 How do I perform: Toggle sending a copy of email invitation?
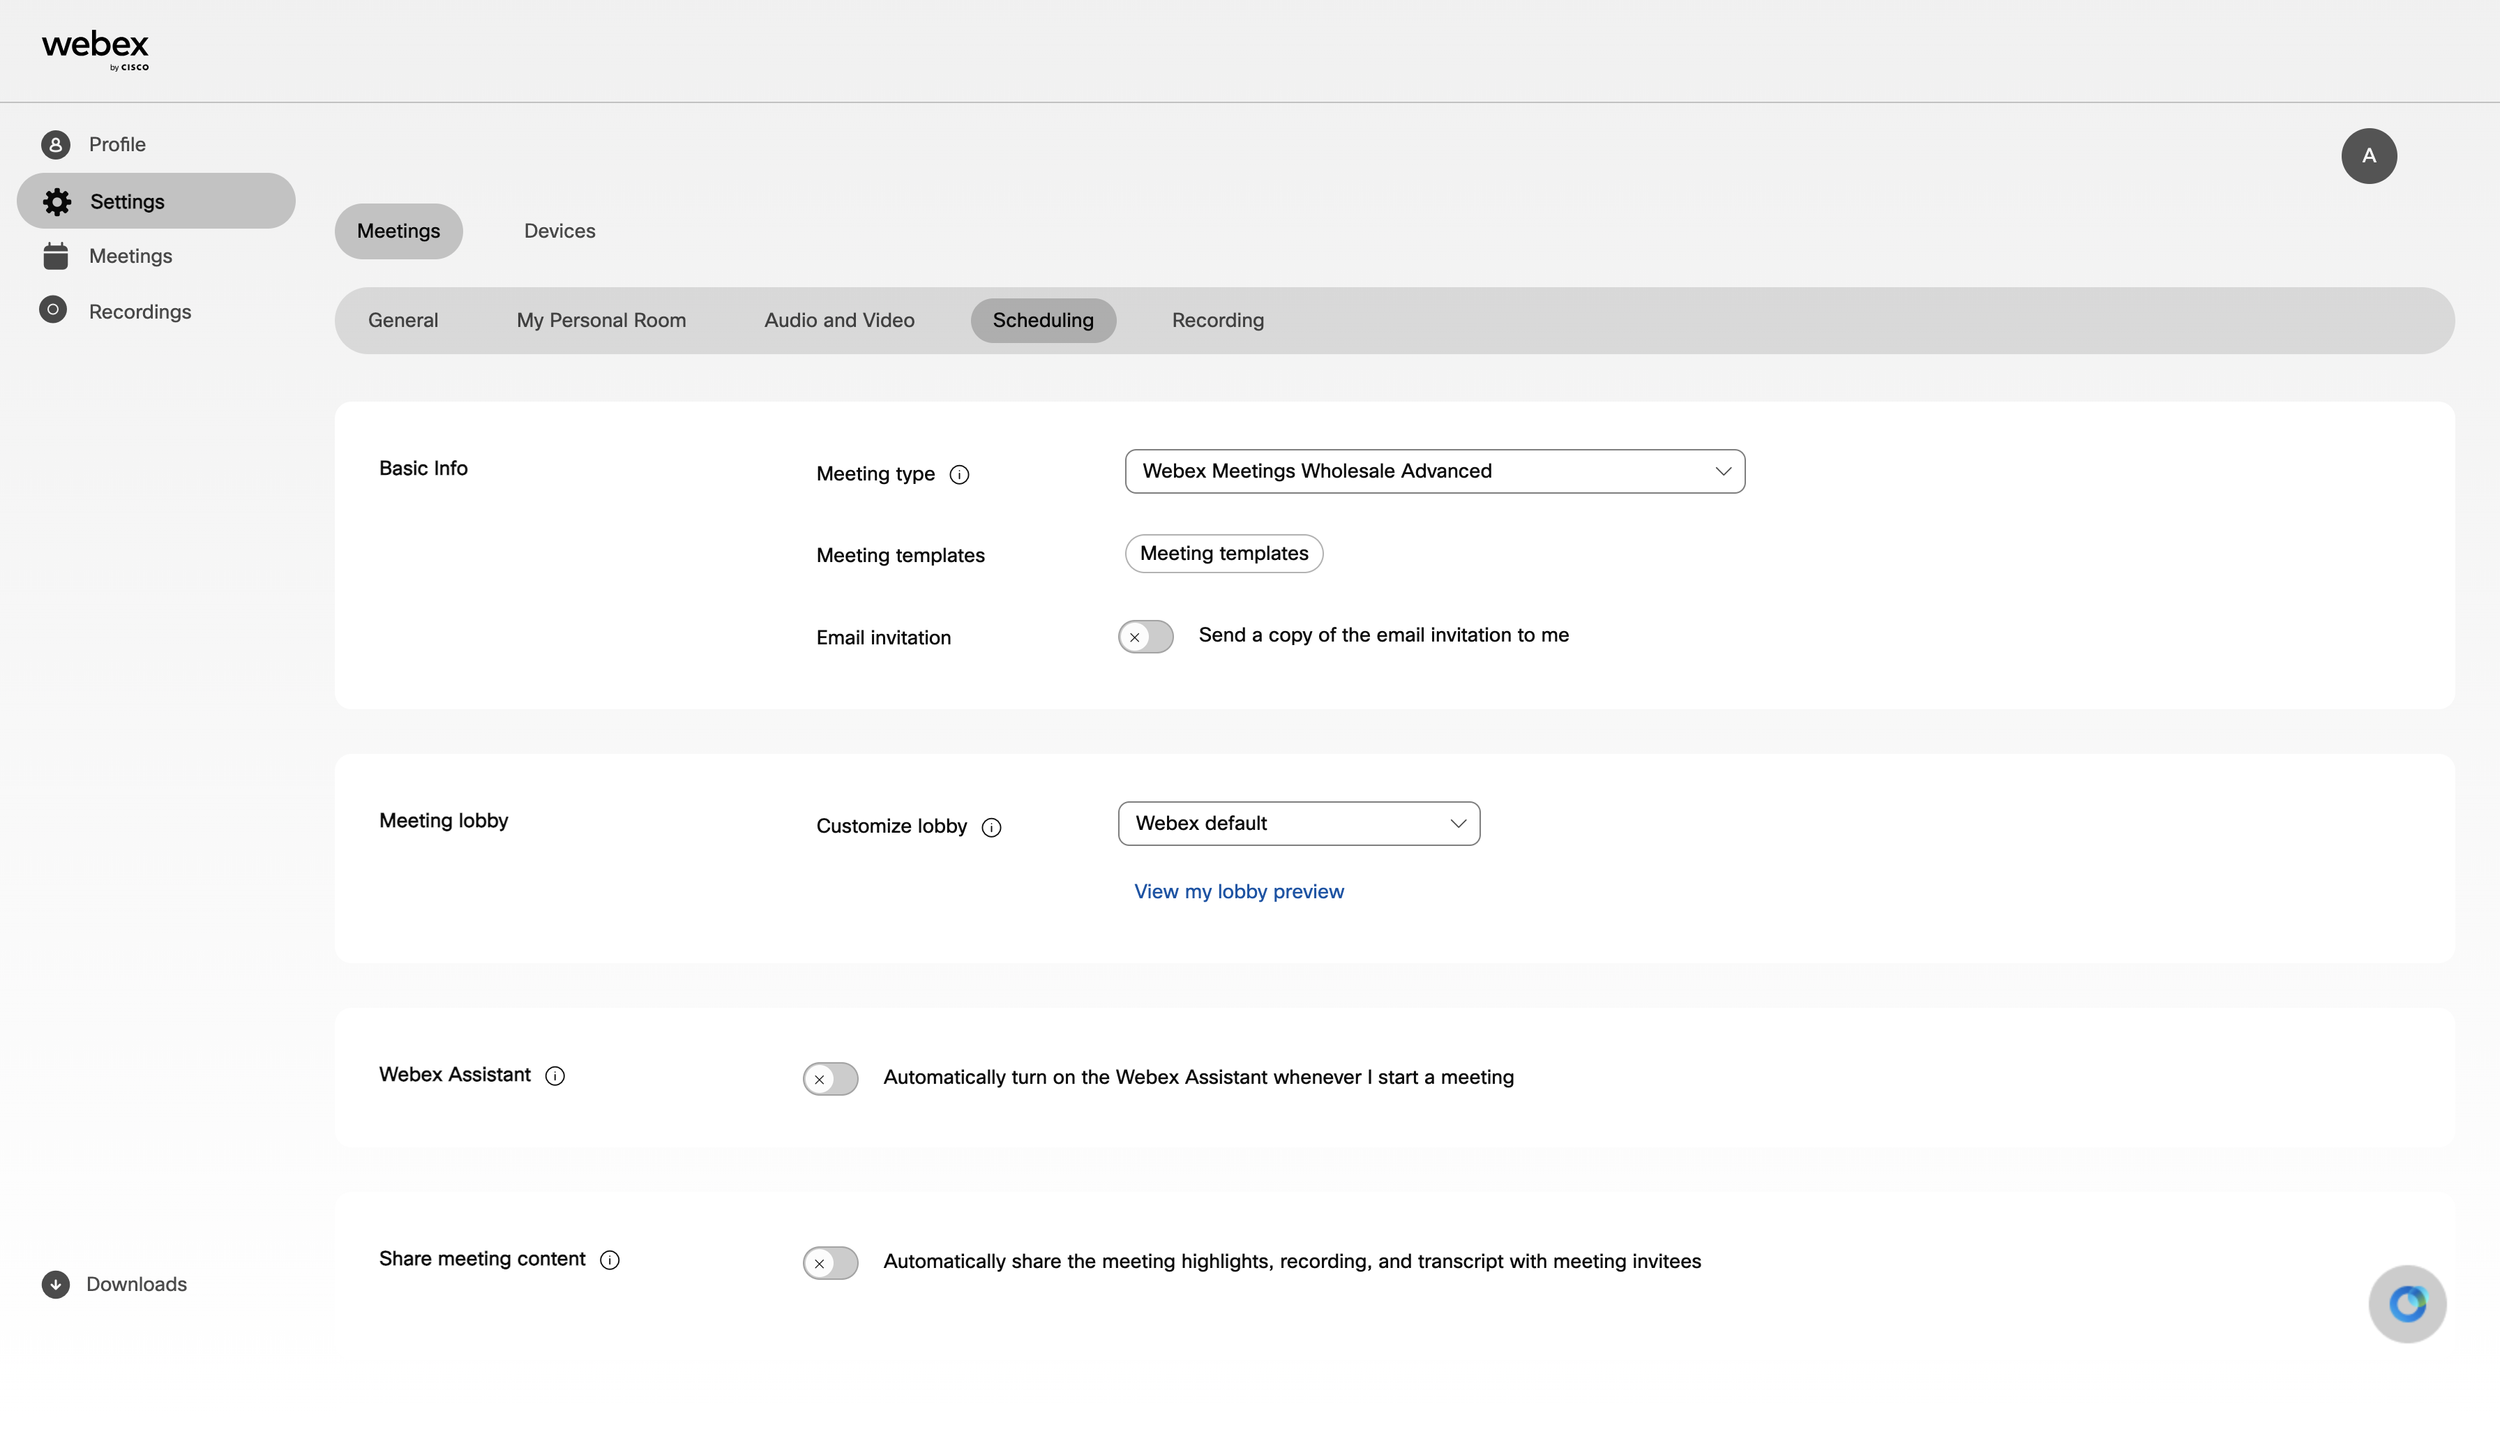1145,637
